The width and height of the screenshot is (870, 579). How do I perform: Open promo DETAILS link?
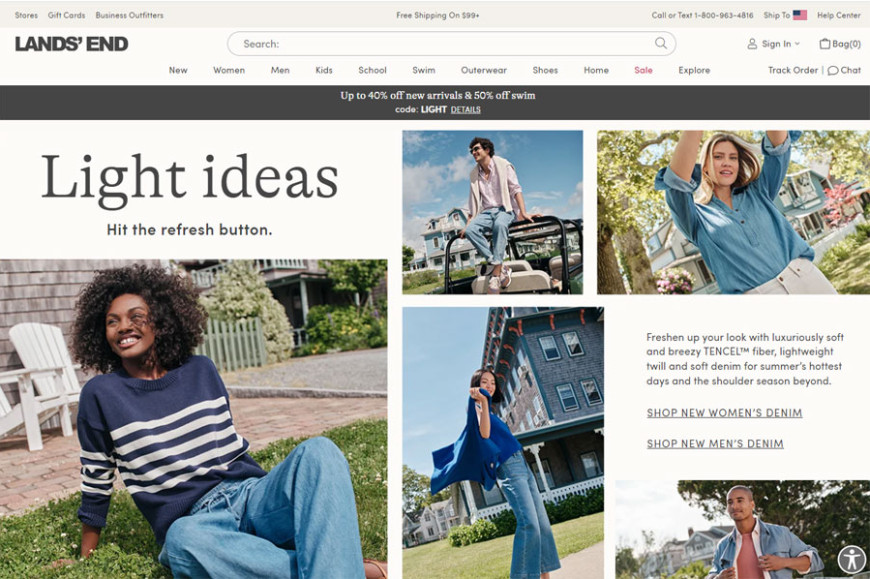(466, 110)
